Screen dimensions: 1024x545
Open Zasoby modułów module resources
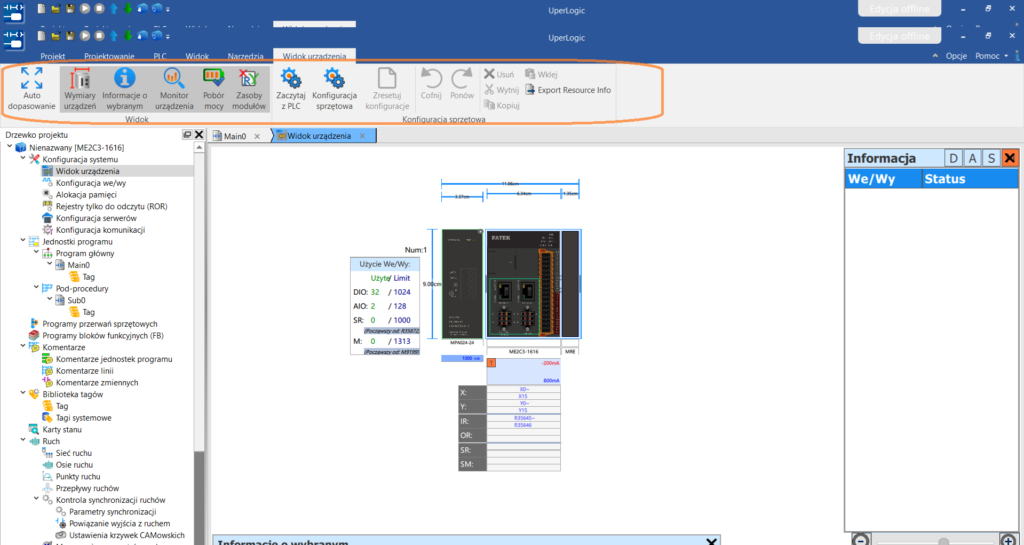point(249,89)
